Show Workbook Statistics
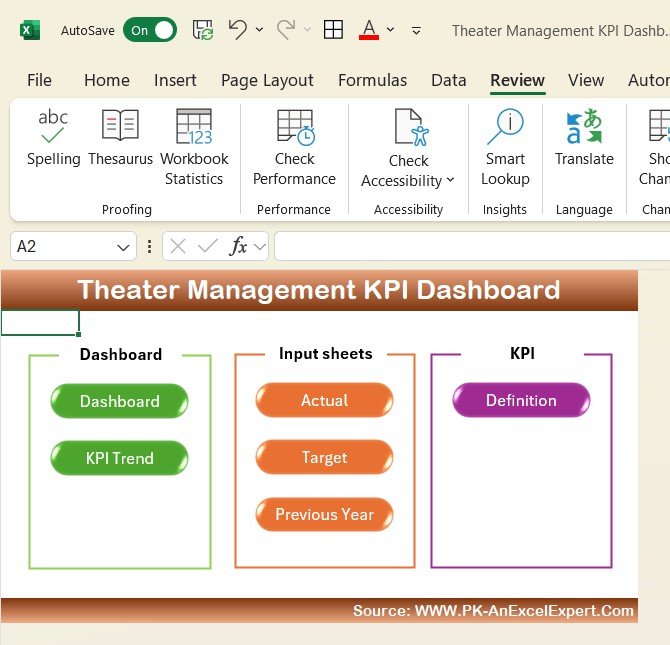 (194, 147)
